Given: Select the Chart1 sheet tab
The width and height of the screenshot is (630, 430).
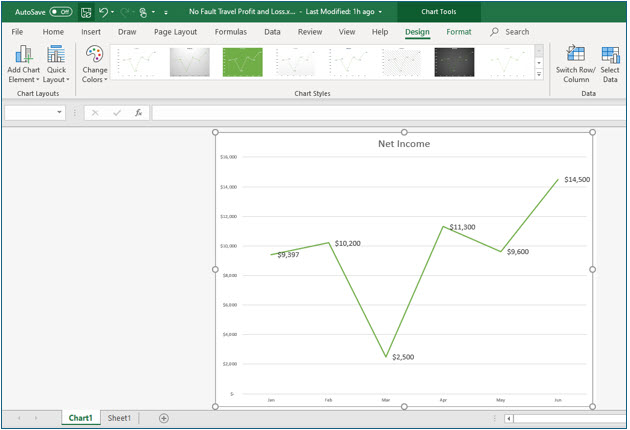Looking at the screenshot, I should (80, 418).
